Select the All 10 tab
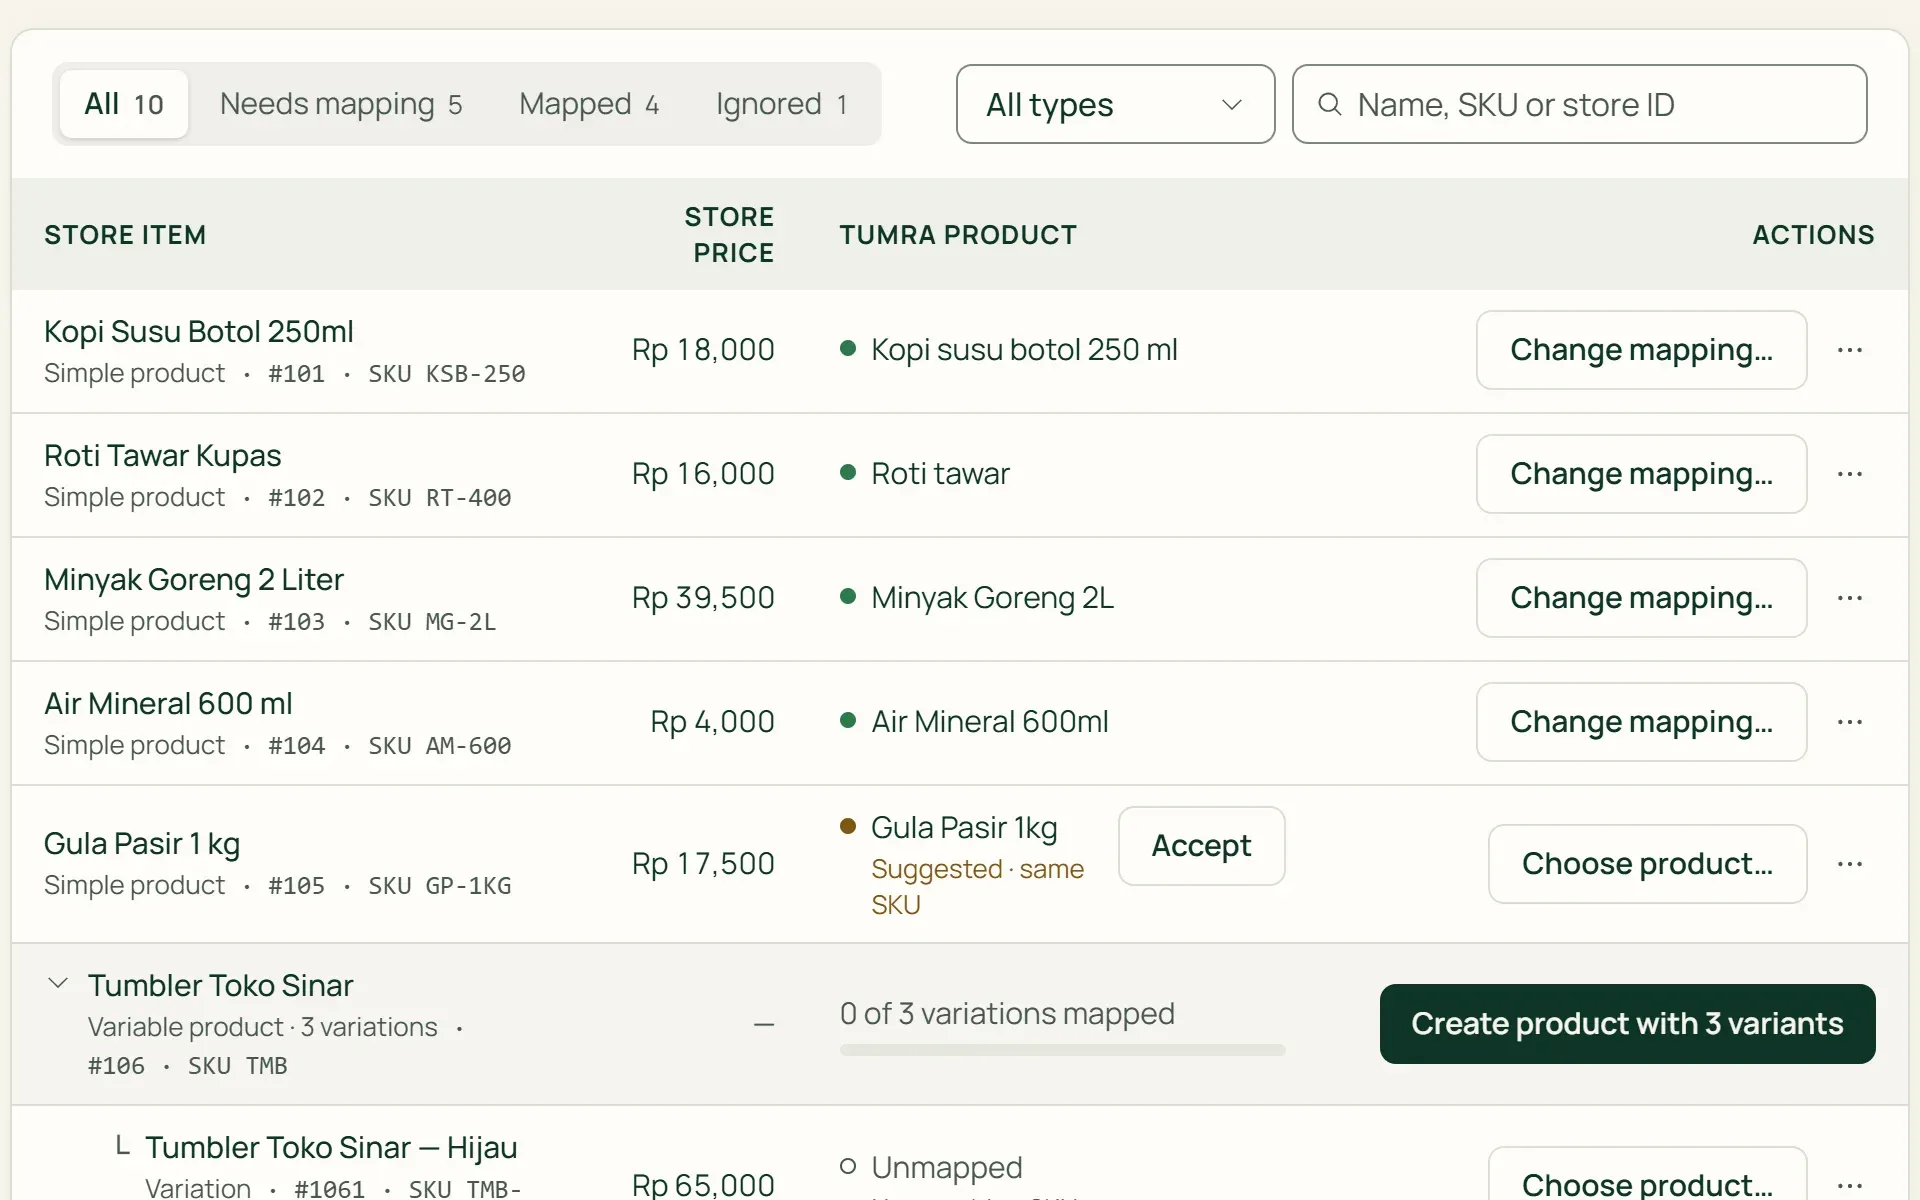The width and height of the screenshot is (1920, 1200). [124, 104]
